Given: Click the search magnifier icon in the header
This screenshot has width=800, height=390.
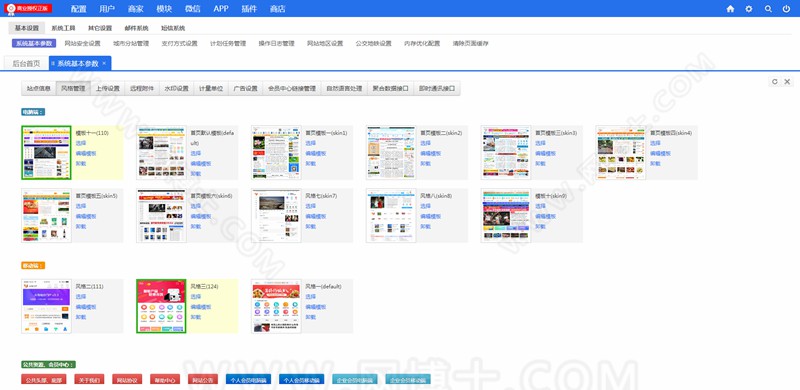Looking at the screenshot, I should coord(768,9).
